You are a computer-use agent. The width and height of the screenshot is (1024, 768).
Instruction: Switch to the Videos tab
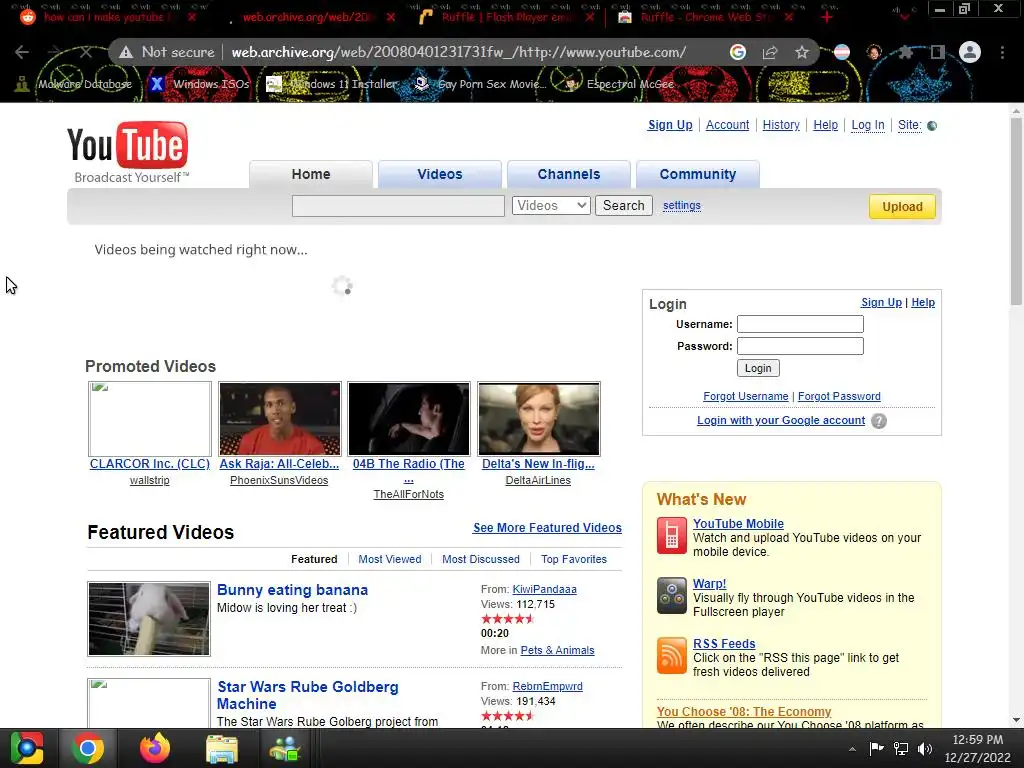(440, 174)
